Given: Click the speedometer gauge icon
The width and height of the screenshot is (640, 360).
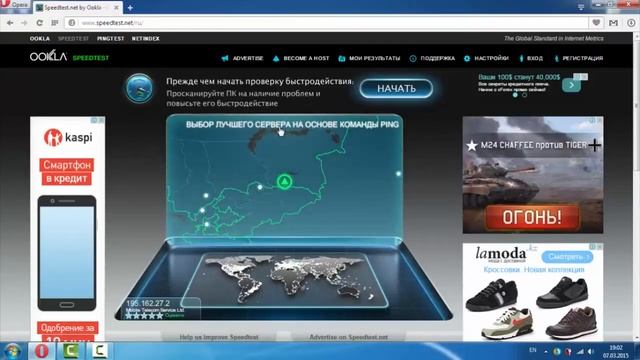Looking at the screenshot, I should [139, 88].
